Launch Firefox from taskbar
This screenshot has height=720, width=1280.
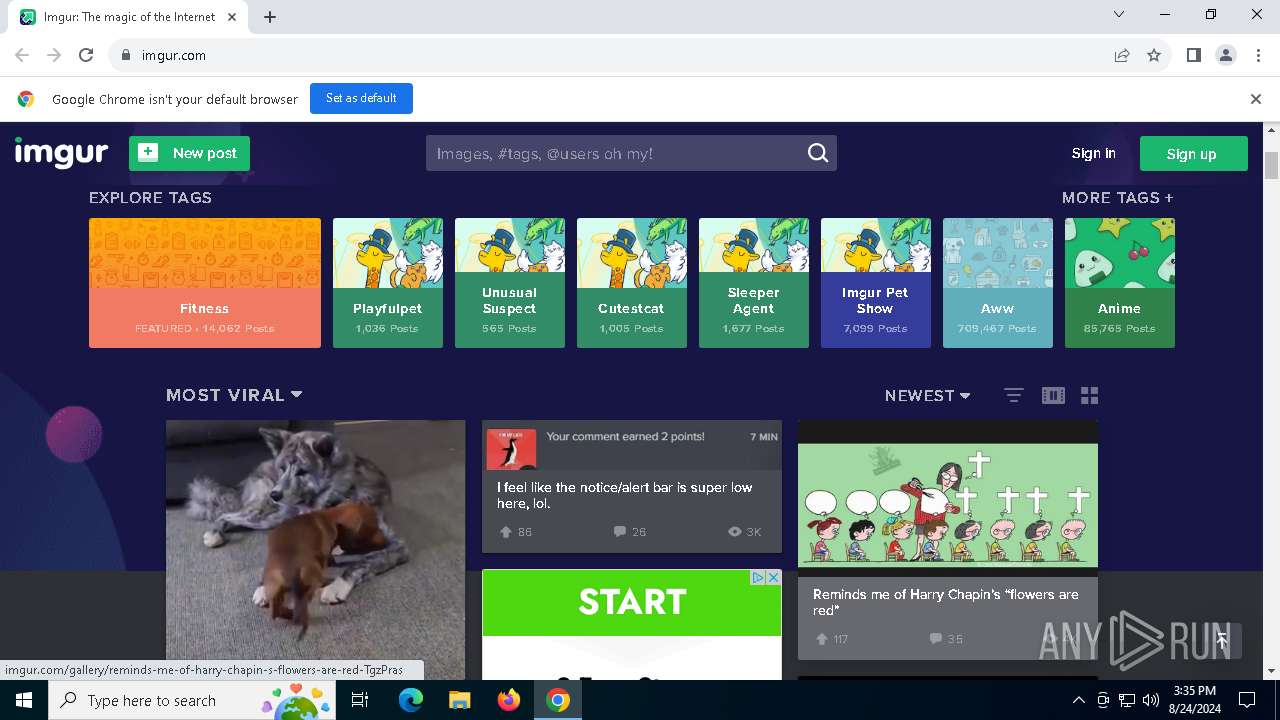(x=508, y=700)
